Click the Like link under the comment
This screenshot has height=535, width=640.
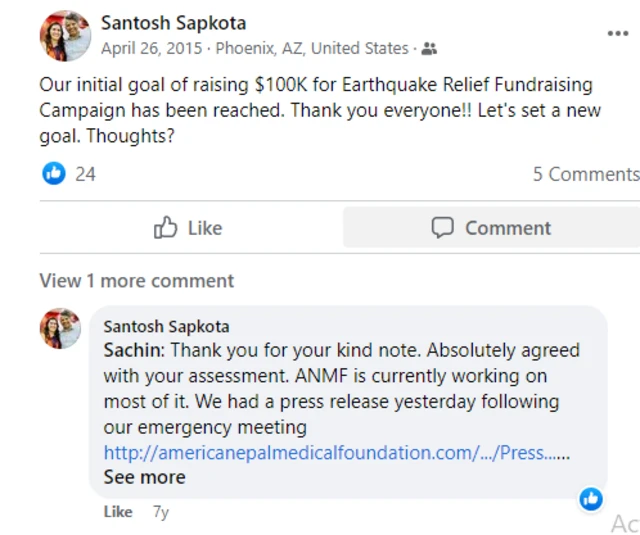118,512
